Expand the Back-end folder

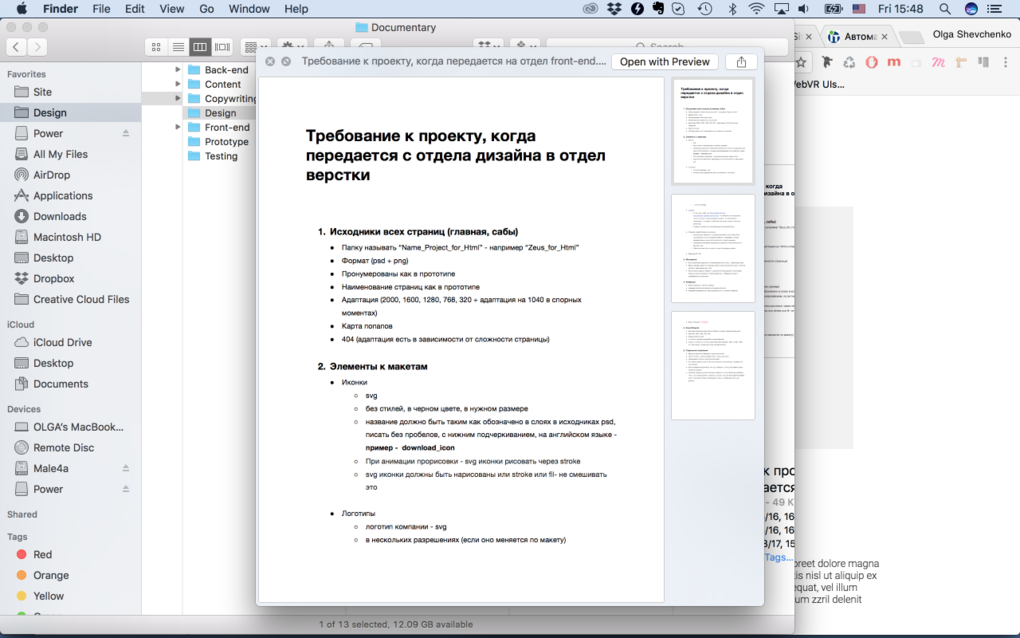point(177,69)
